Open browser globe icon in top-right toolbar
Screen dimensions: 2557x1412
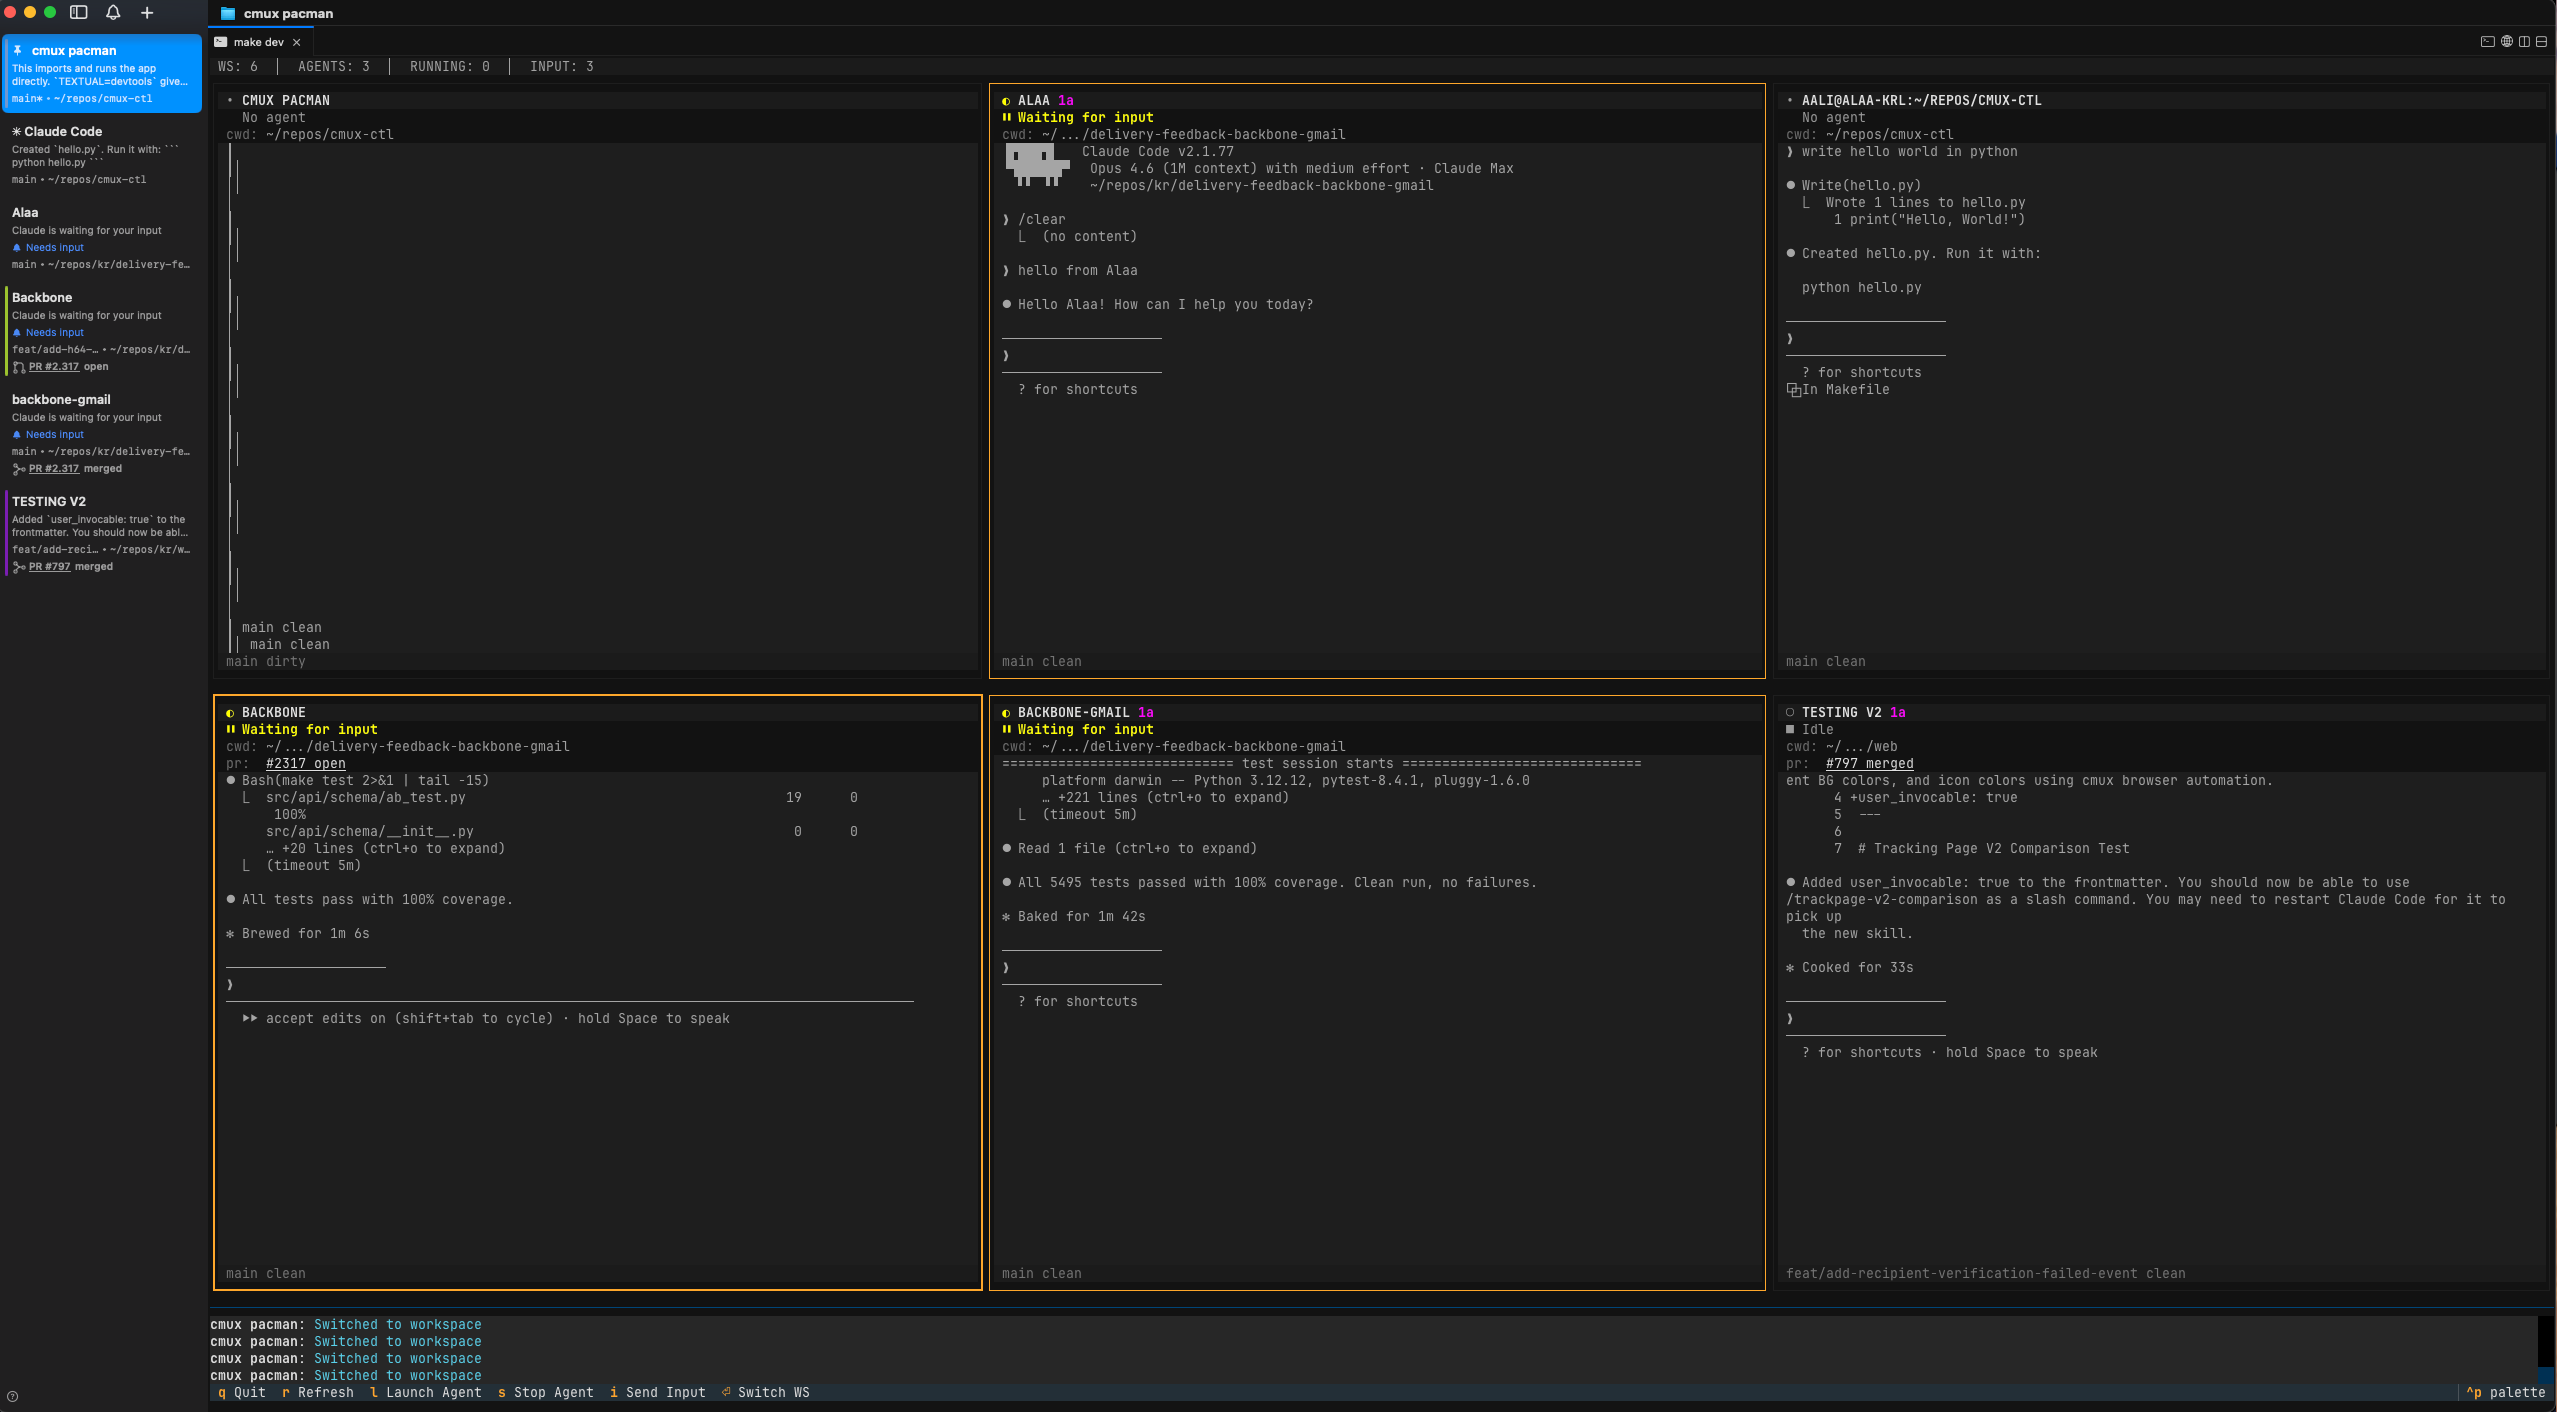click(x=2506, y=42)
